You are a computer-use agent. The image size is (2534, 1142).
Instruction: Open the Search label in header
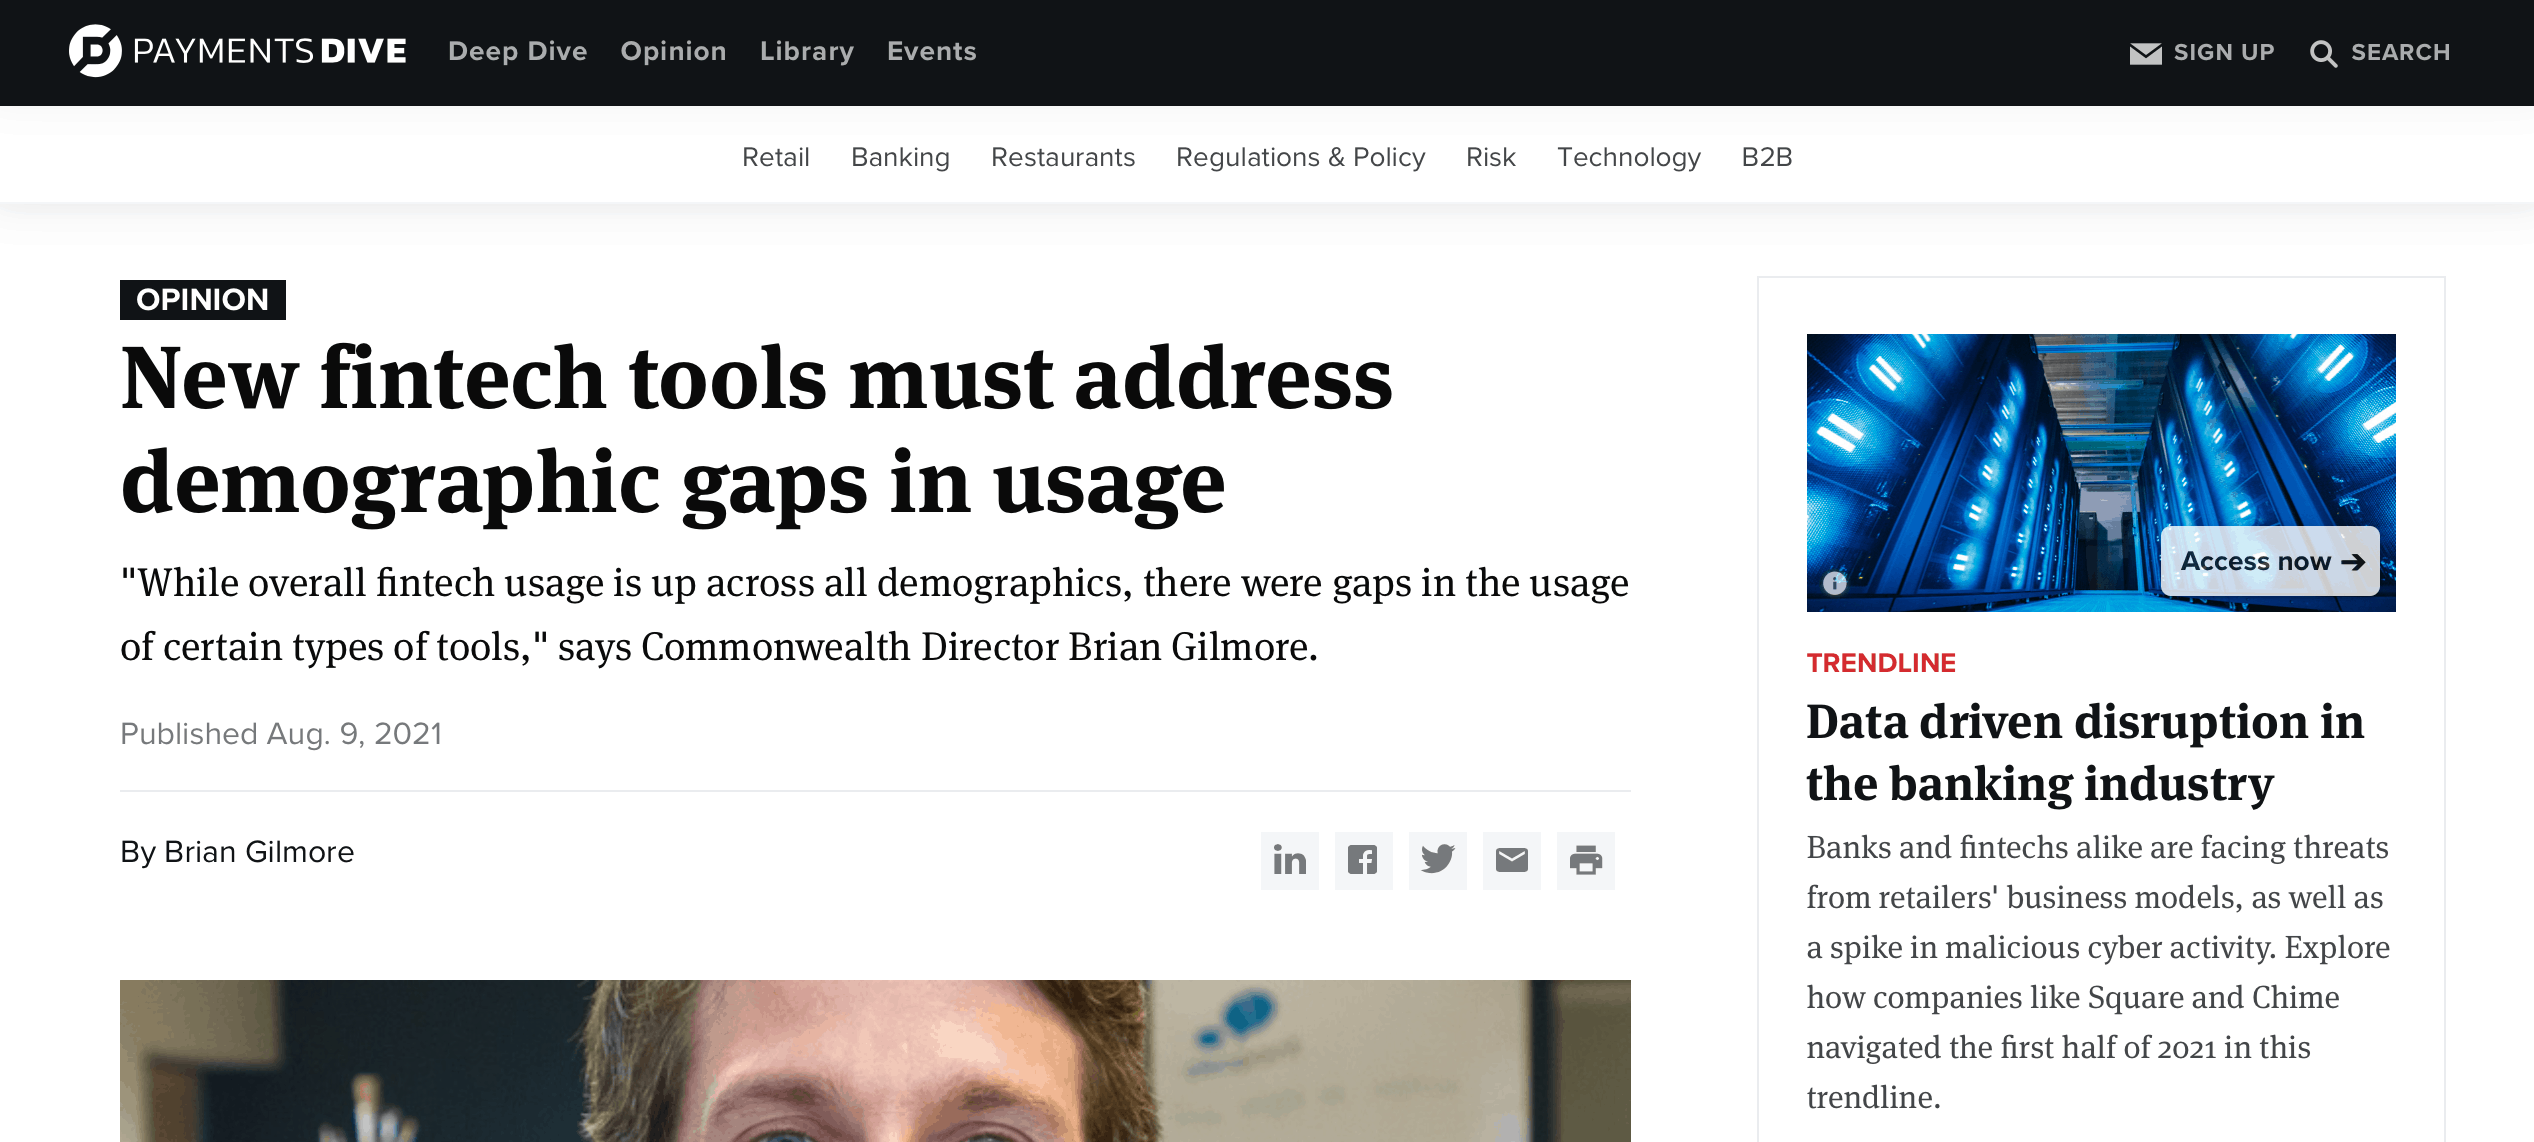(2400, 52)
